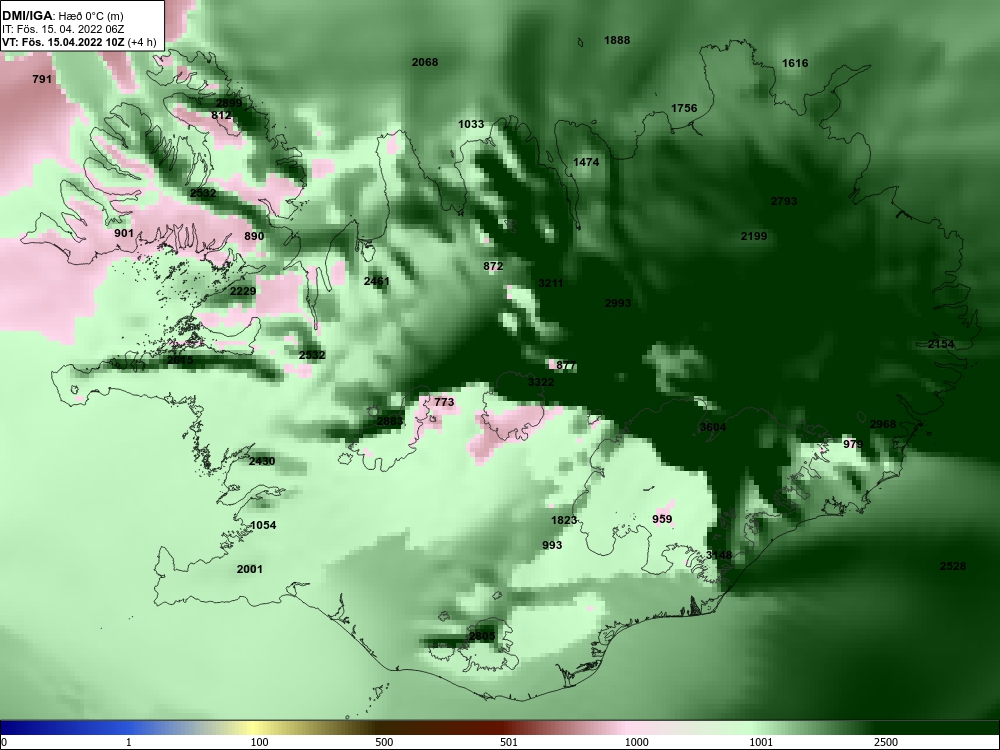The image size is (1000, 750).
Task: Select the 2968 value label
Action: pyautogui.click(x=883, y=425)
